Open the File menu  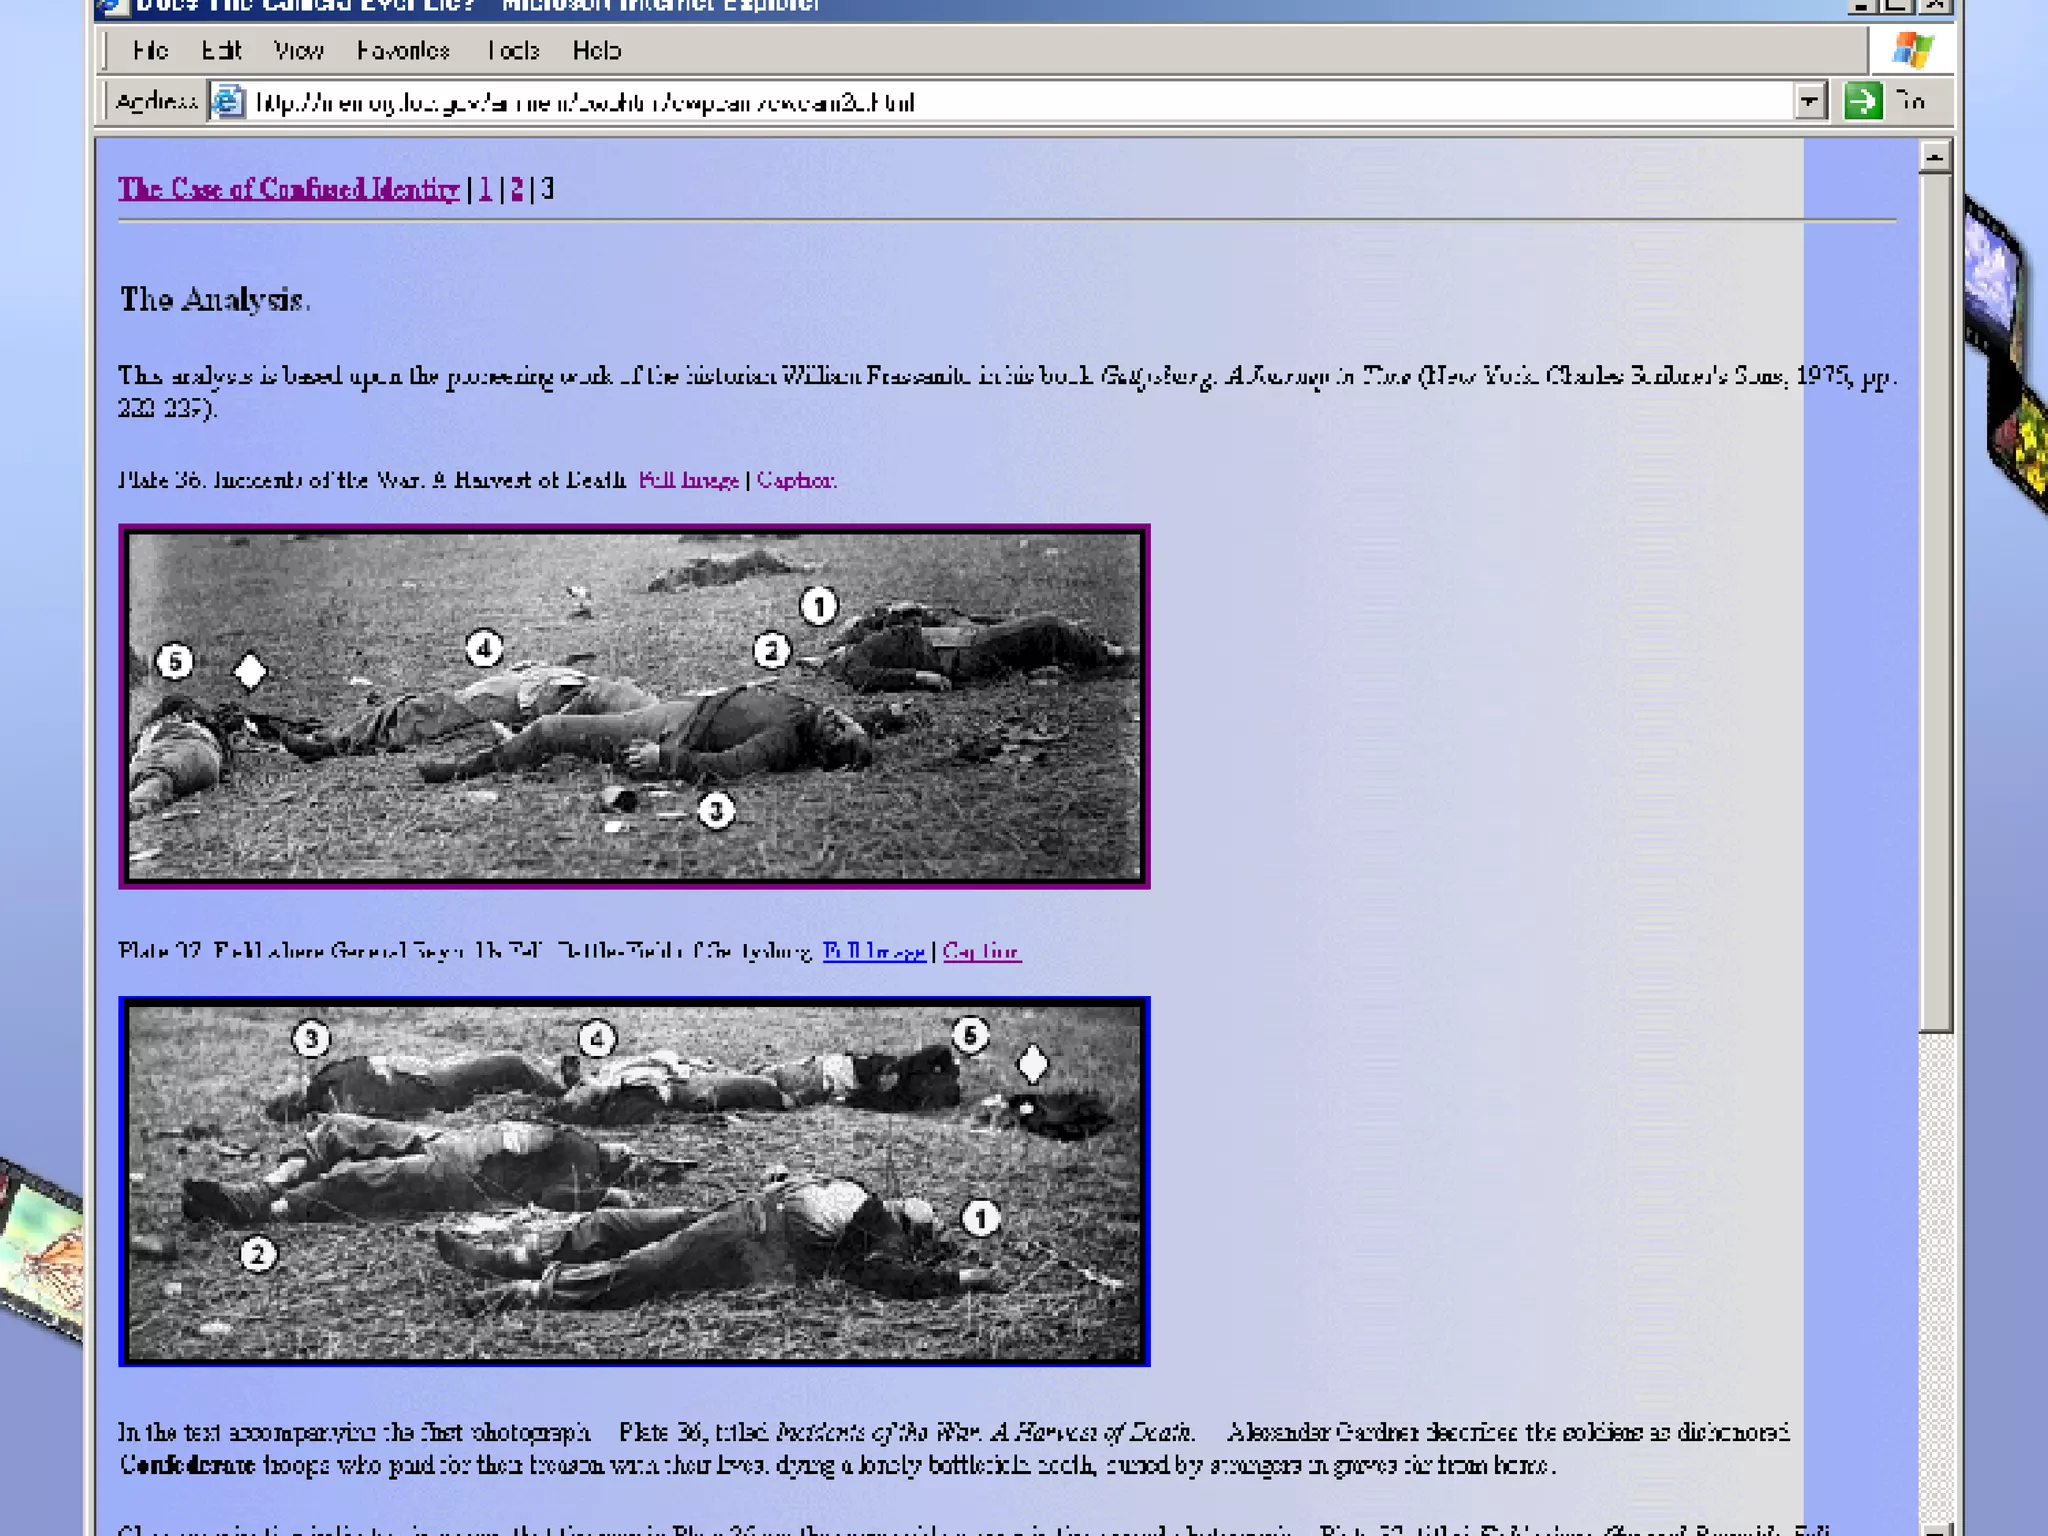pos(150,51)
